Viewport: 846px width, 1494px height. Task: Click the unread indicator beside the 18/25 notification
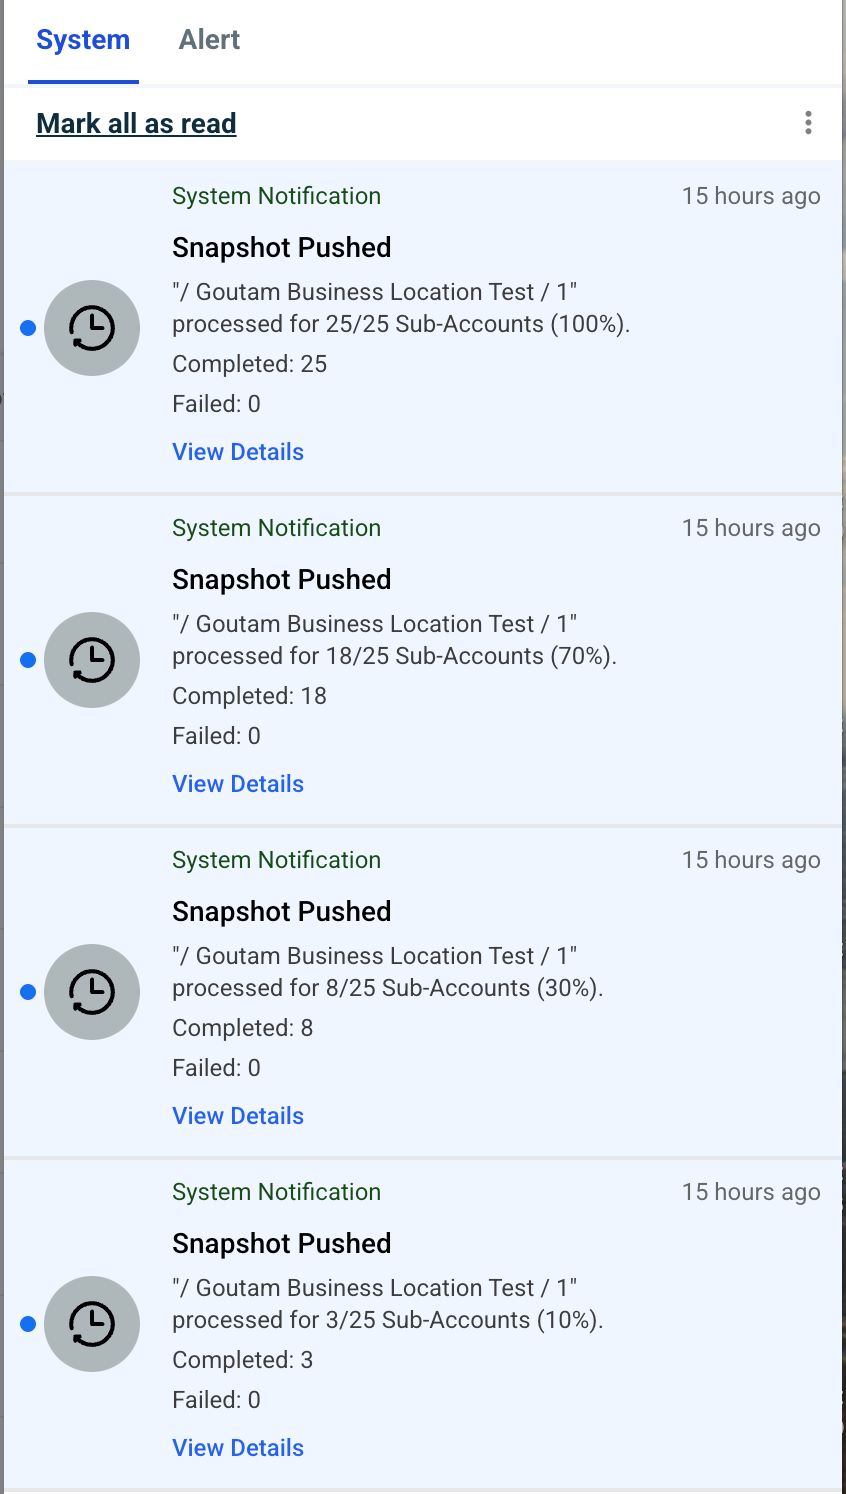click(x=28, y=660)
